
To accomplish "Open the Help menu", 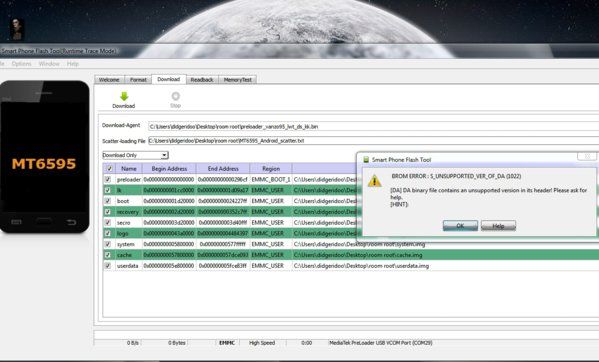I will (73, 64).
